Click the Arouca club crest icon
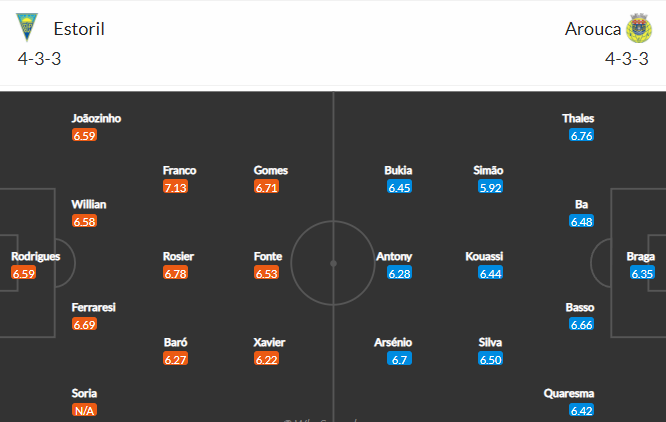The image size is (666, 422). coord(638,28)
